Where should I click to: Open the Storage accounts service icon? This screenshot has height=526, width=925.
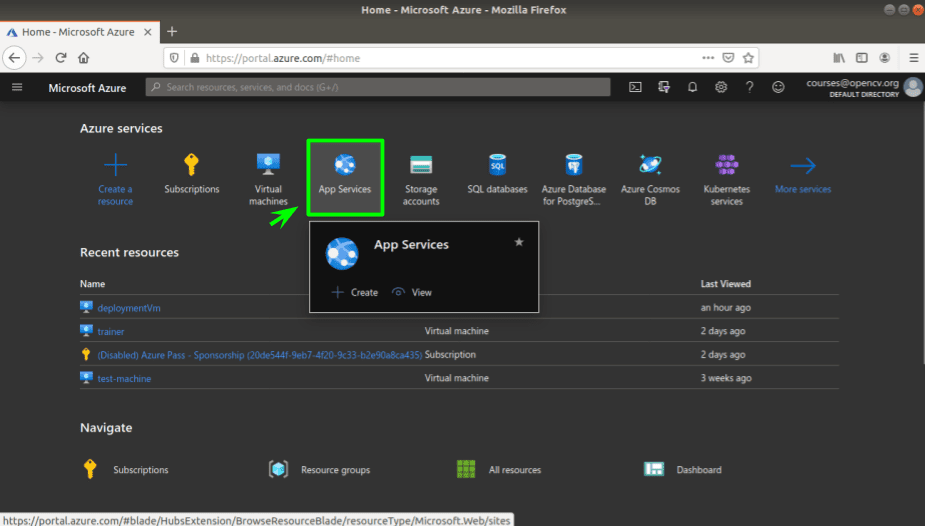pos(421,165)
